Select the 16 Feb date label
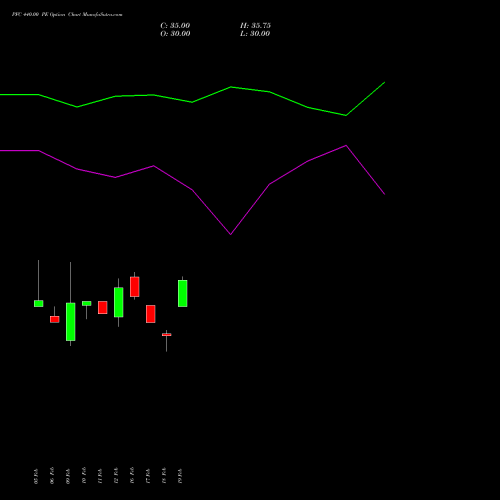Viewport: 500px width, 500px height. [x=132, y=476]
